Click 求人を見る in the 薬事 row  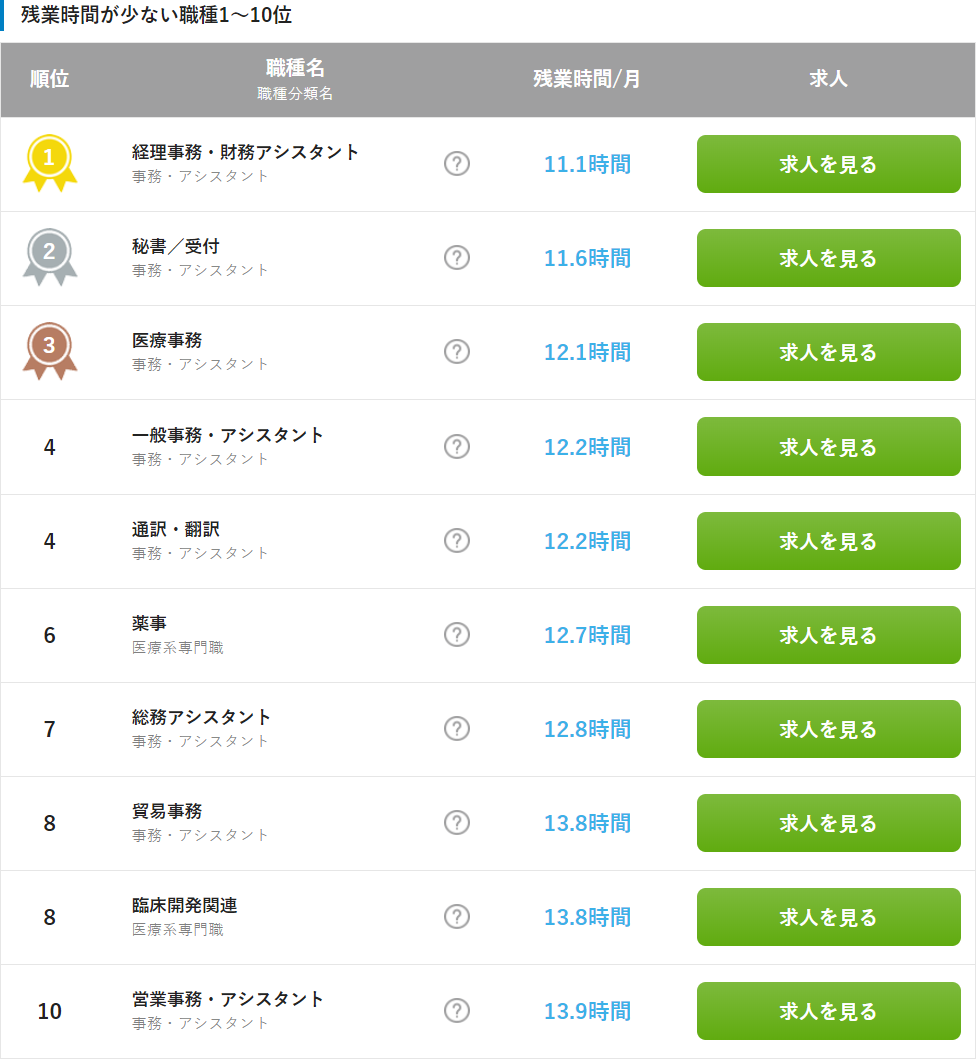tap(828, 635)
